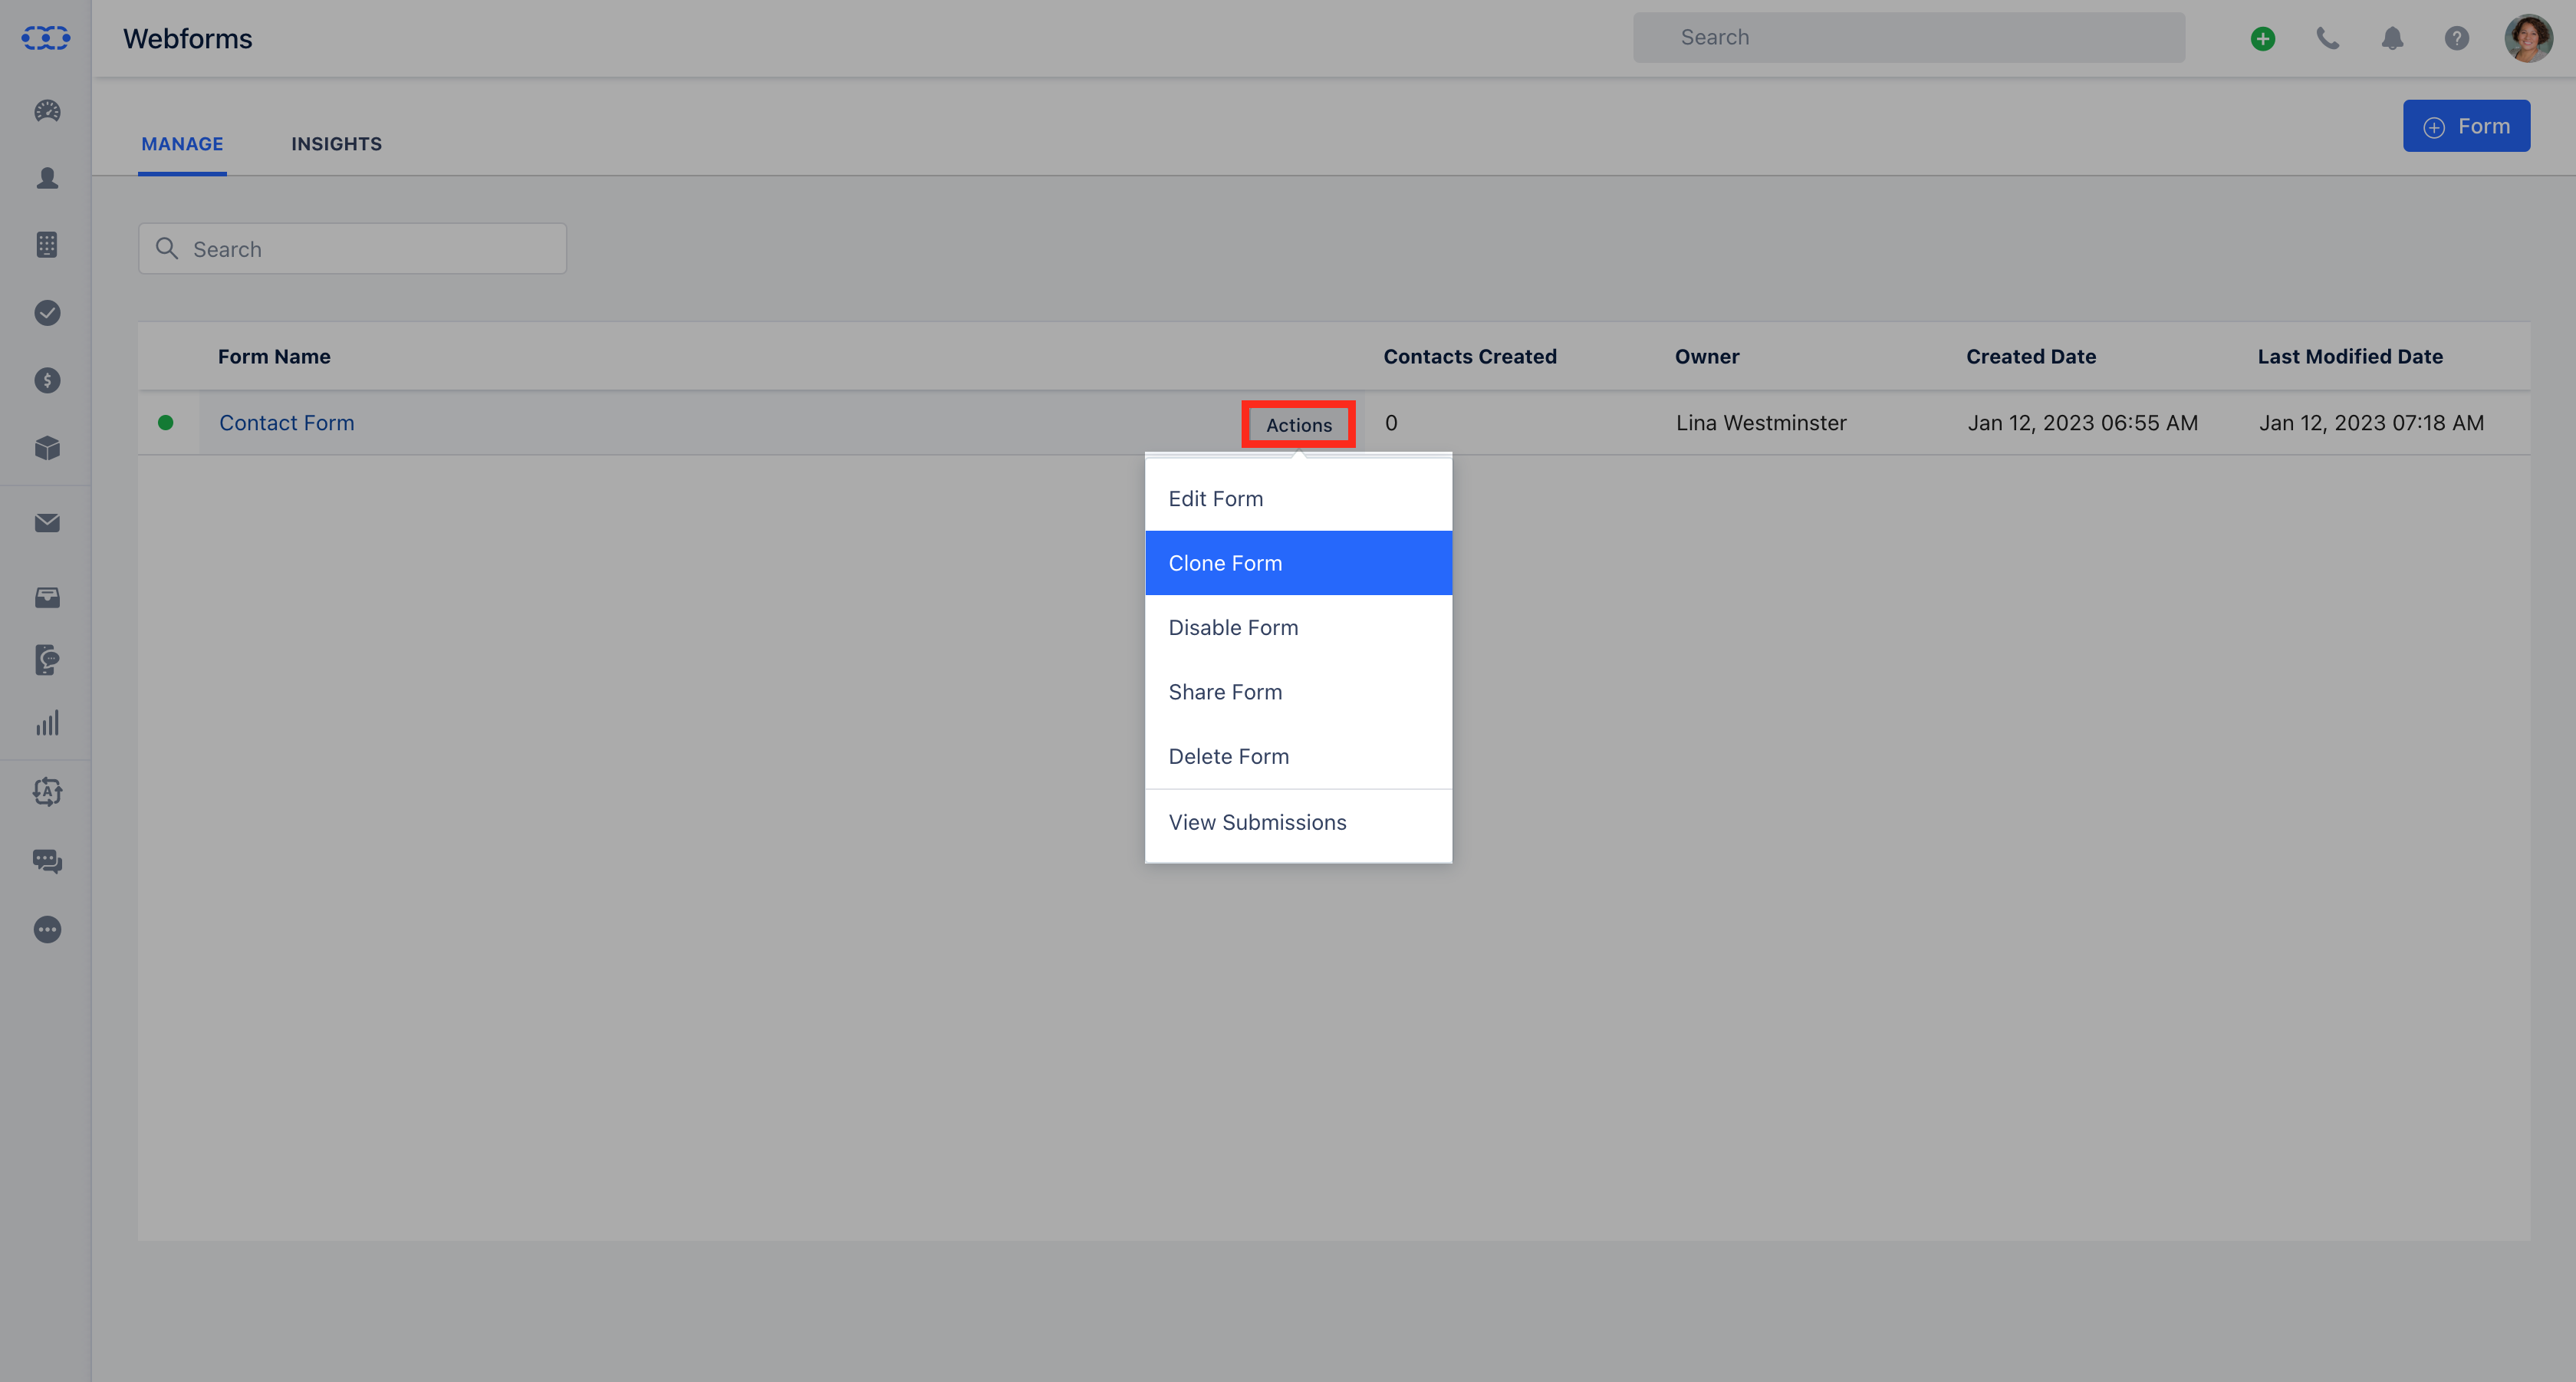Open the automation icon in sidebar
Image resolution: width=2576 pixels, height=1382 pixels.
click(x=47, y=792)
